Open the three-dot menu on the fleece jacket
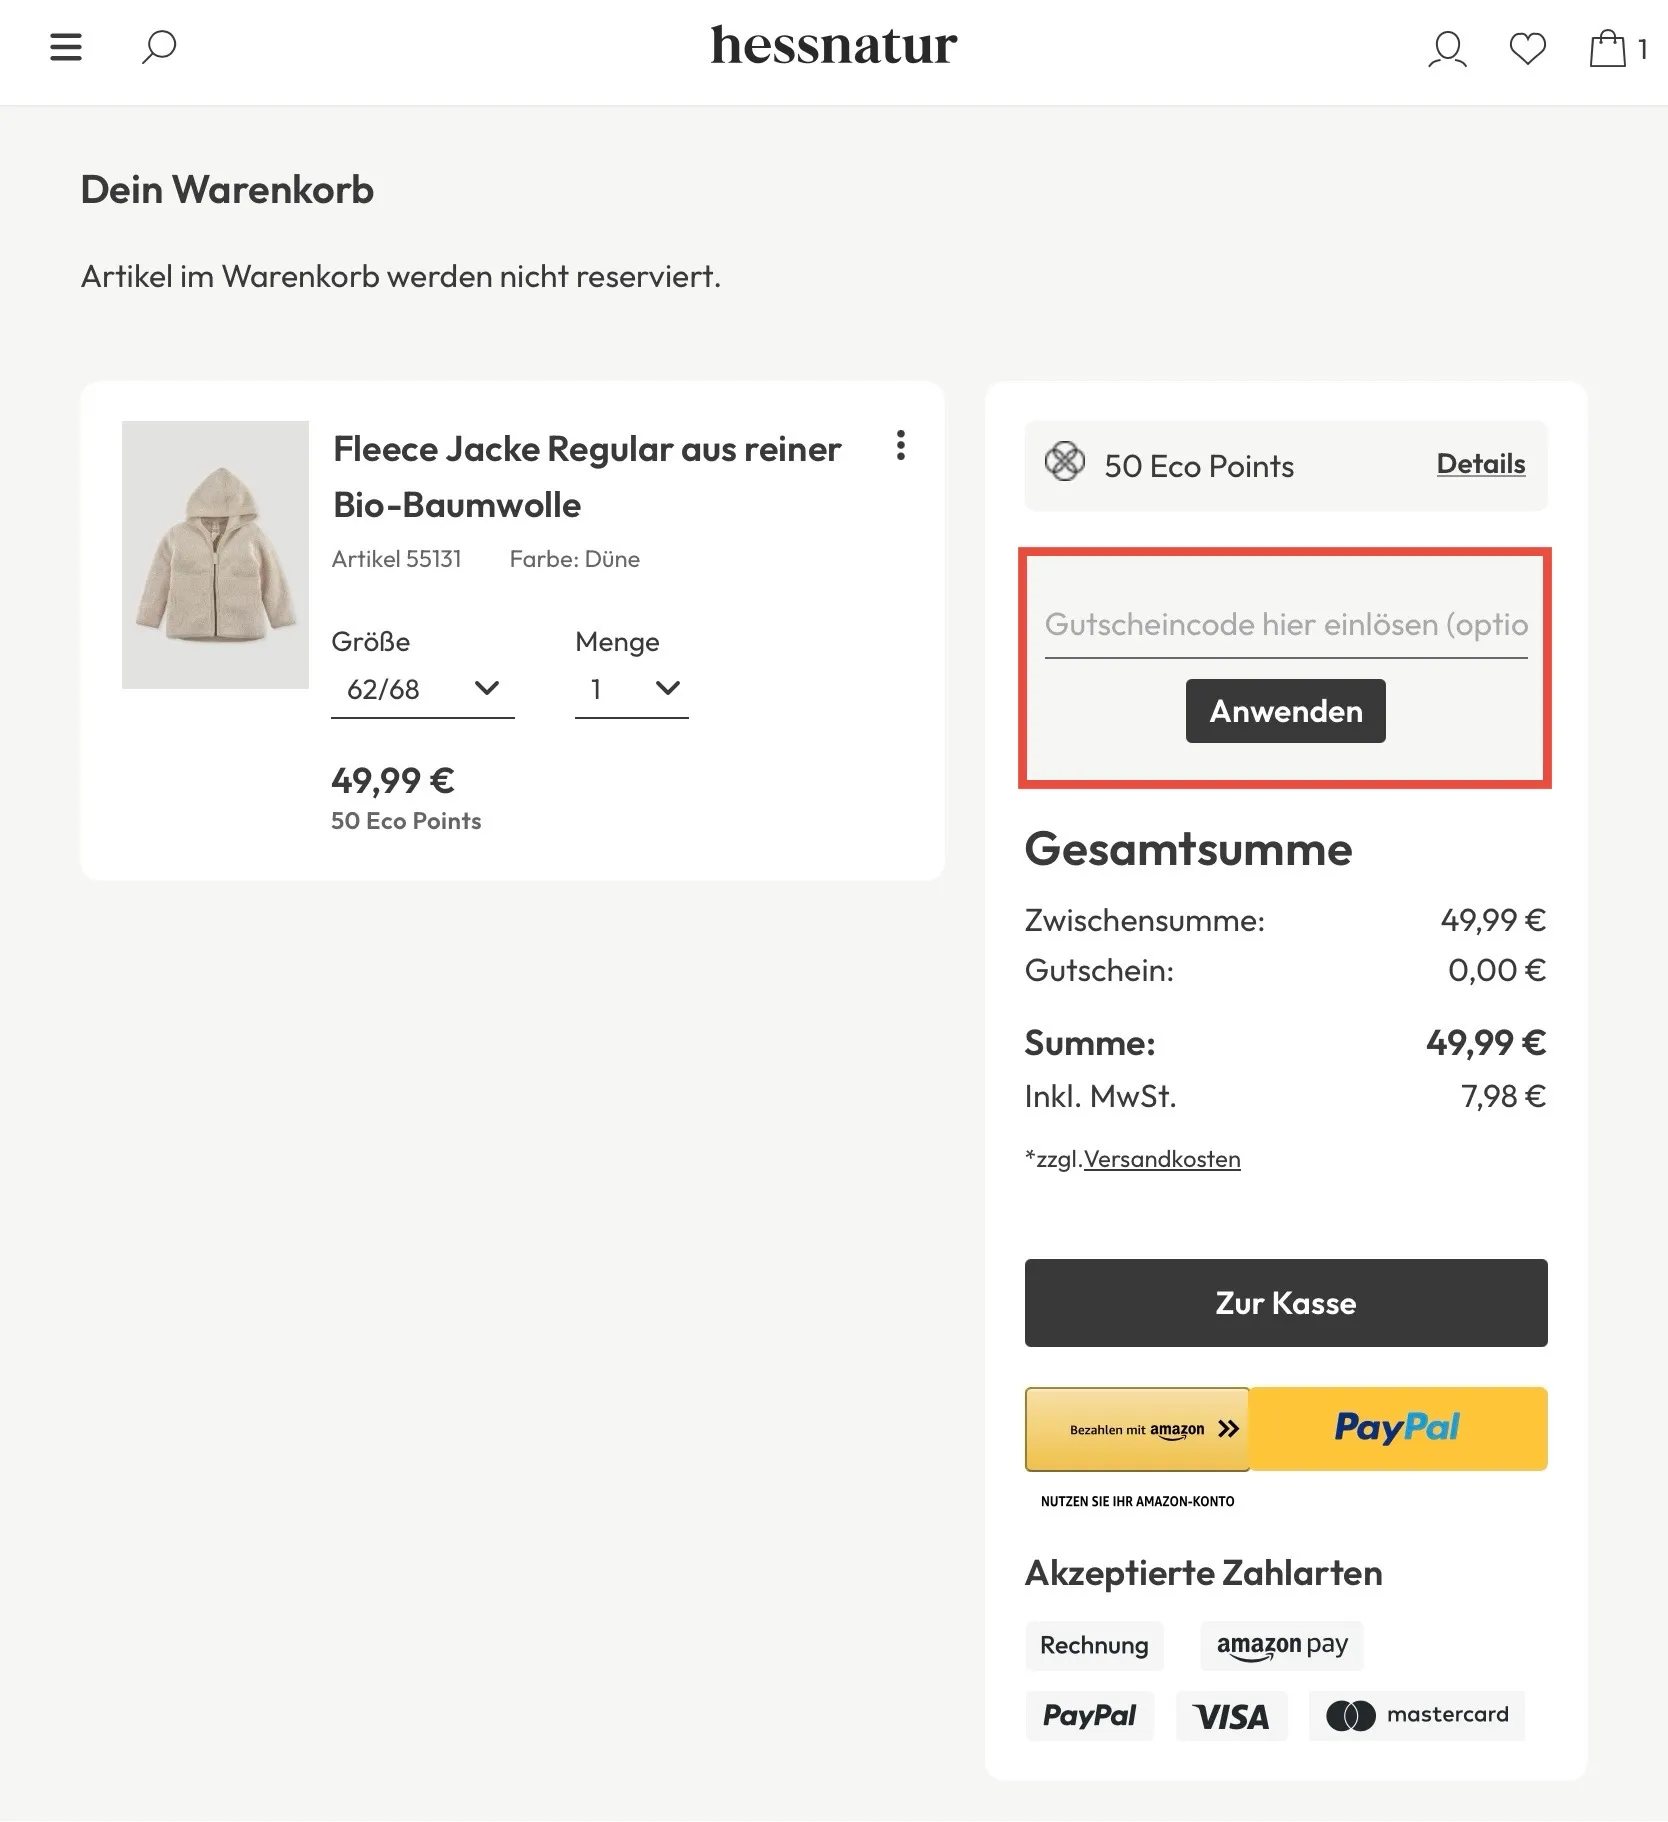1668x1822 pixels. click(x=899, y=447)
